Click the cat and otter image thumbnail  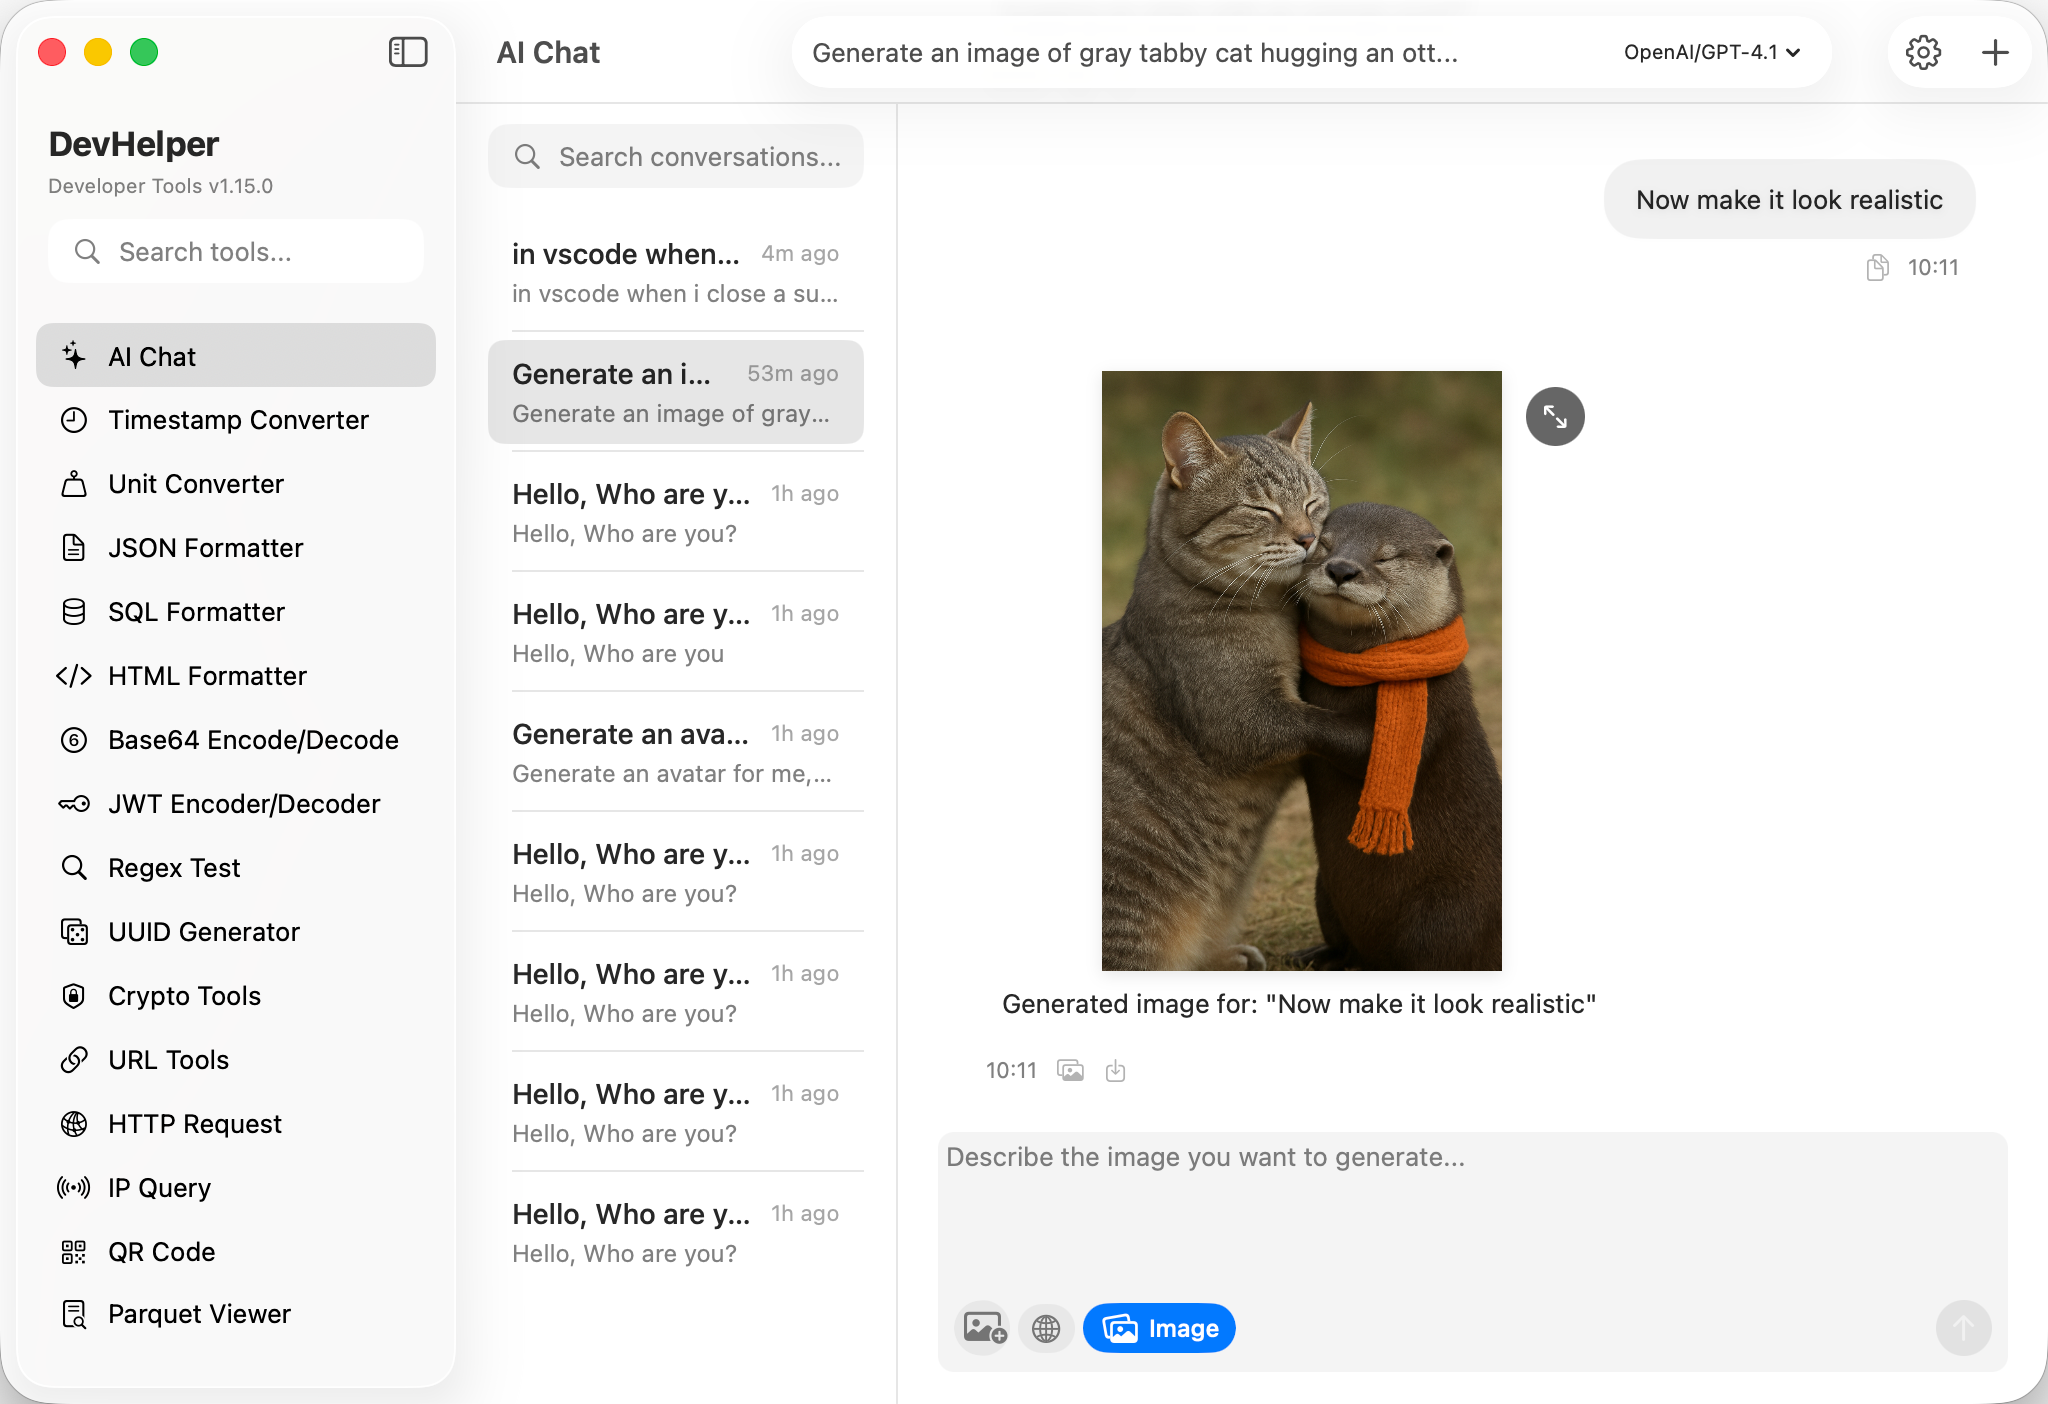(x=1301, y=670)
